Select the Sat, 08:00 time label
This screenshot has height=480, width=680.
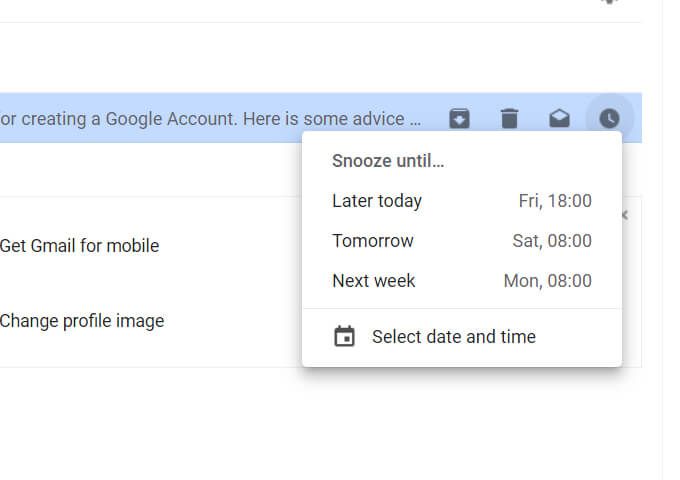[x=552, y=241]
